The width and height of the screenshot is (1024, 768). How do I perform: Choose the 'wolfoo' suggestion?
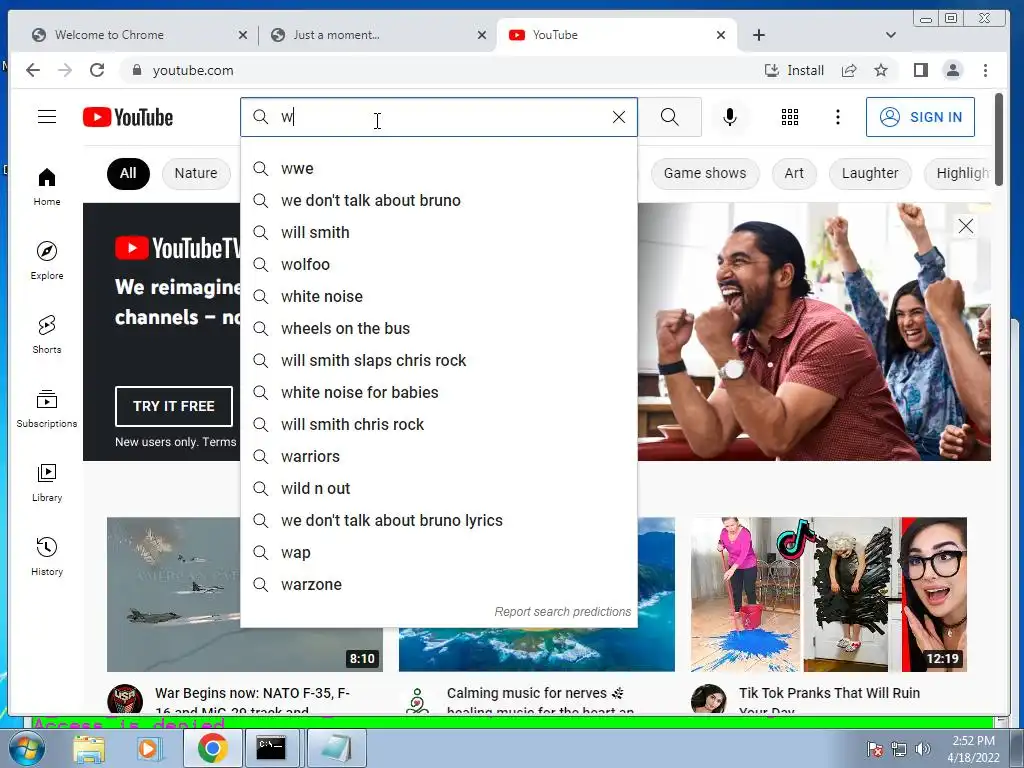(x=439, y=264)
